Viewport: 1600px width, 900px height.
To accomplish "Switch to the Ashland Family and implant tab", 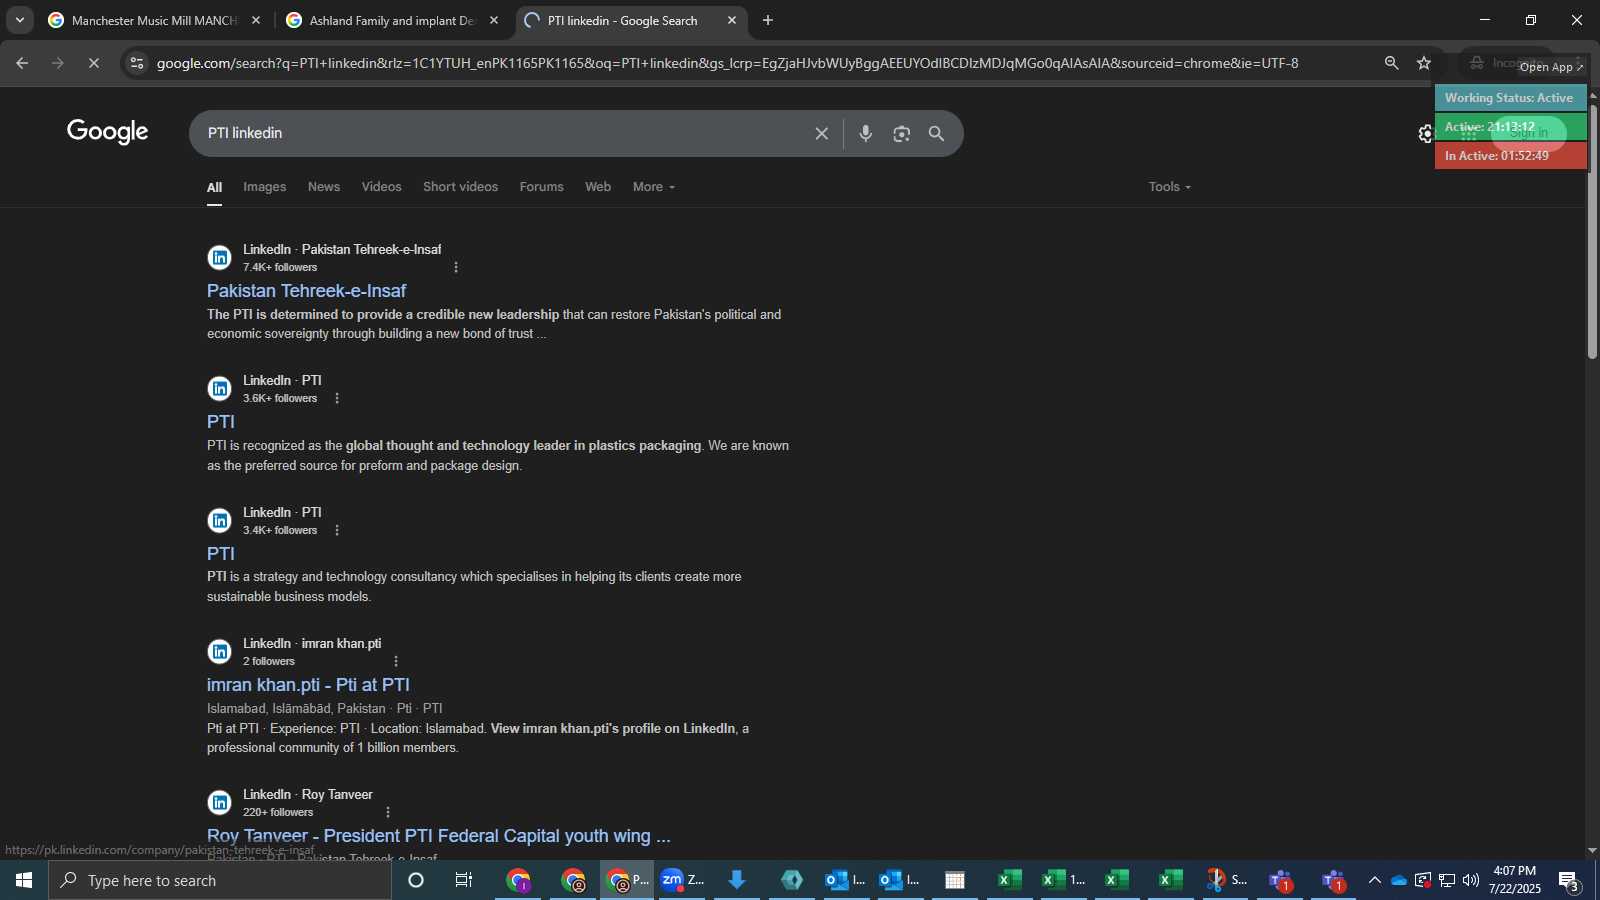I will (x=392, y=20).
